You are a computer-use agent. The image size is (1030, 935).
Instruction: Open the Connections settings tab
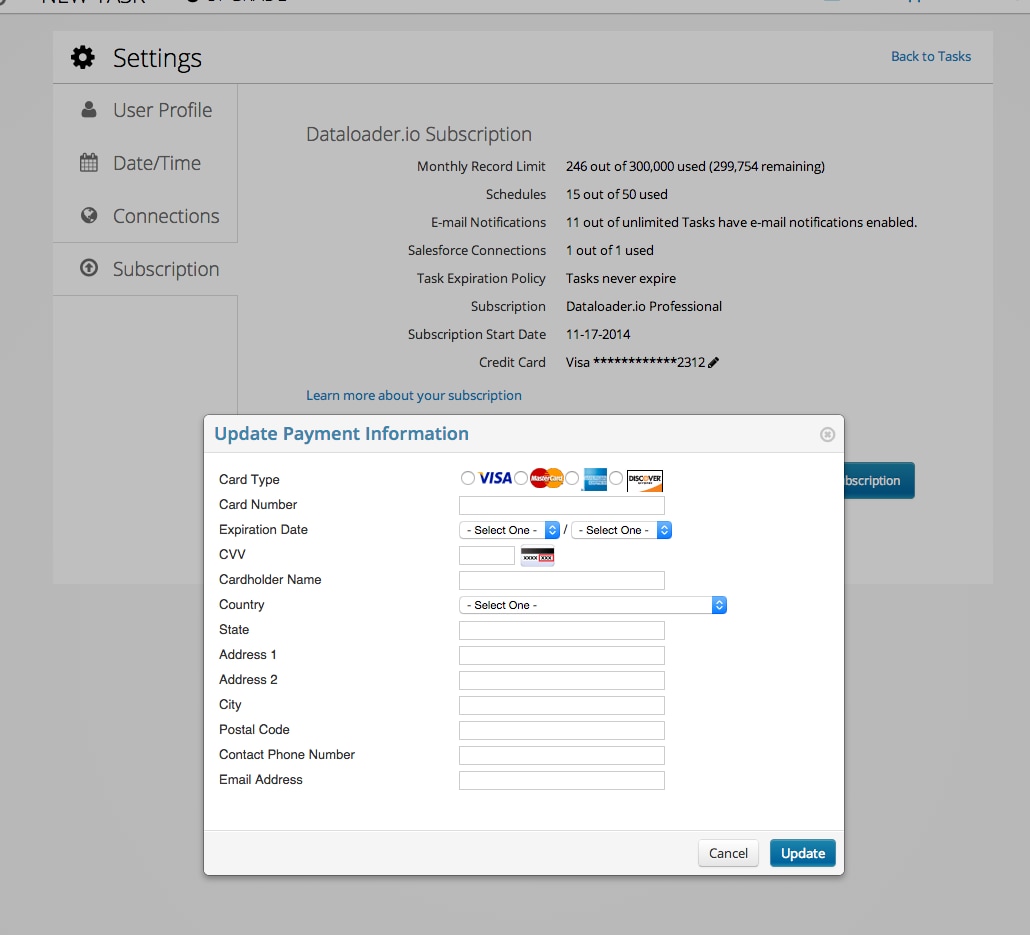145,216
